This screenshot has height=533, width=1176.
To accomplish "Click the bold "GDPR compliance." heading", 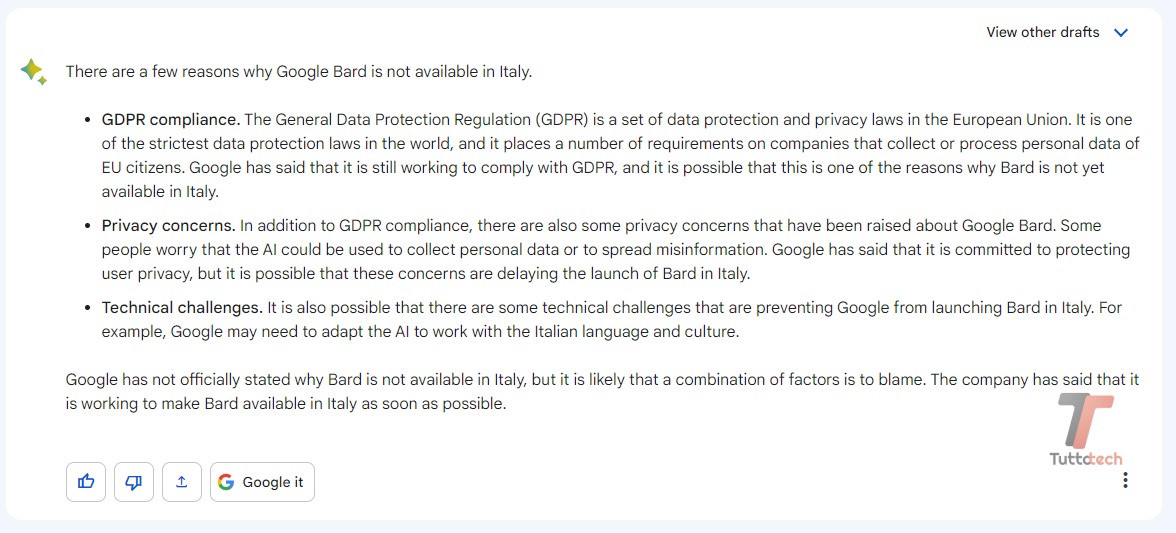I will pyautogui.click(x=171, y=120).
